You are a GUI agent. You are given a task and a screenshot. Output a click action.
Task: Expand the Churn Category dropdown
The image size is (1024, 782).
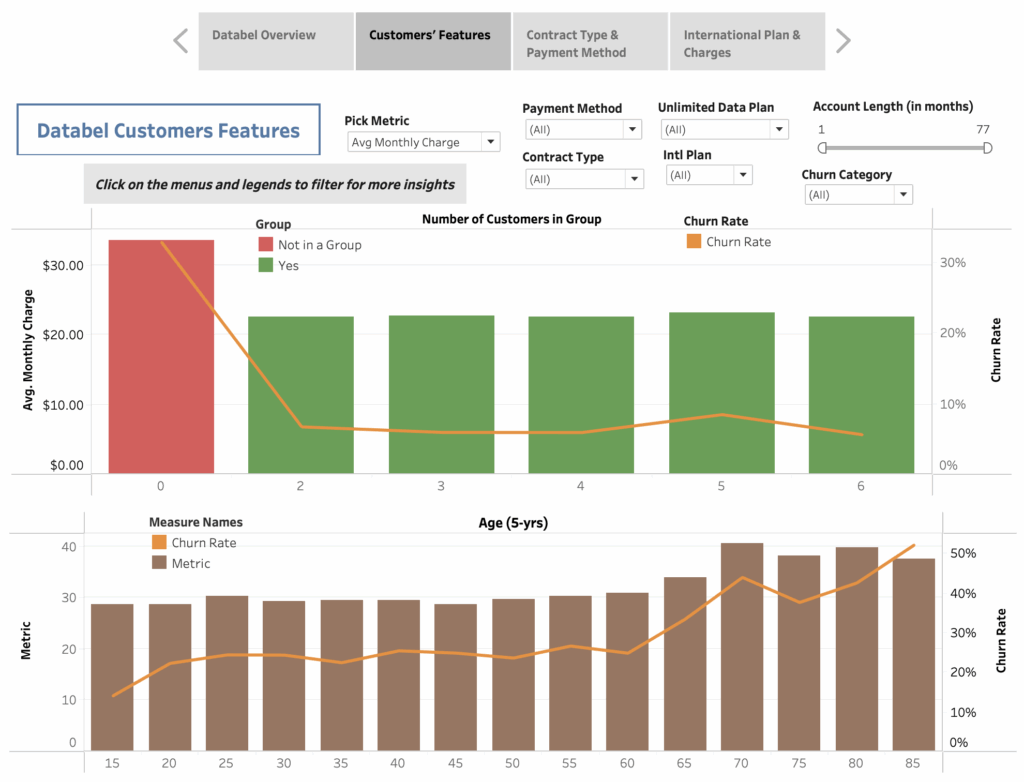pyautogui.click(x=902, y=195)
